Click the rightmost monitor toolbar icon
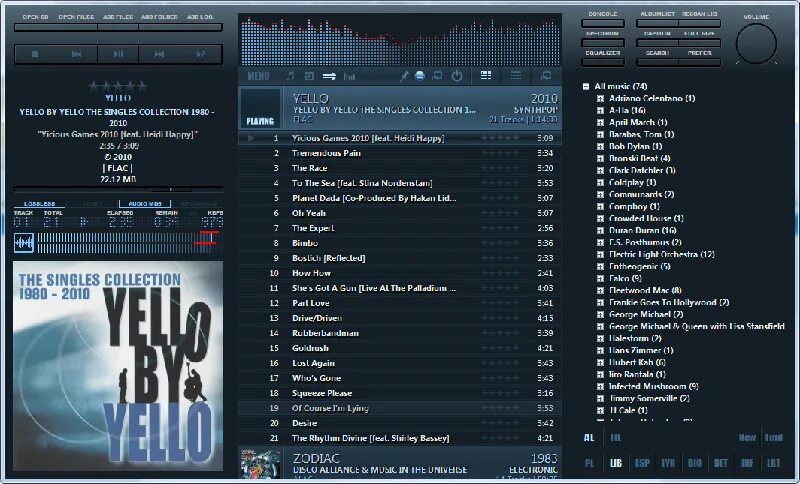 coord(546,75)
